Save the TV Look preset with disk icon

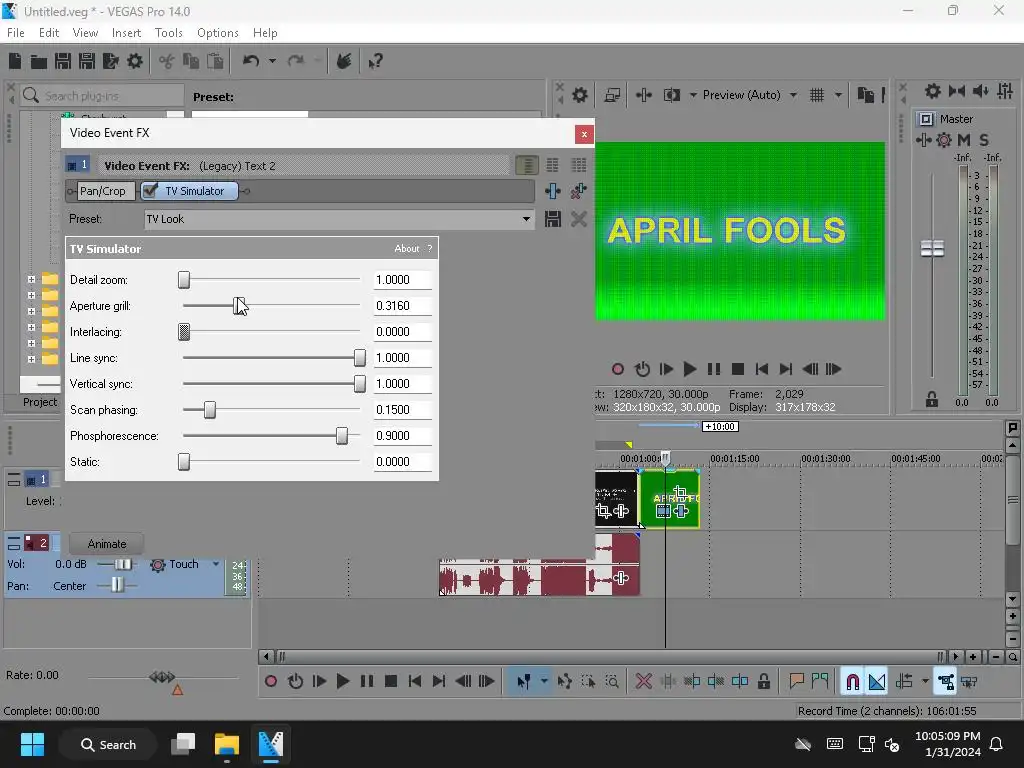pyautogui.click(x=553, y=219)
